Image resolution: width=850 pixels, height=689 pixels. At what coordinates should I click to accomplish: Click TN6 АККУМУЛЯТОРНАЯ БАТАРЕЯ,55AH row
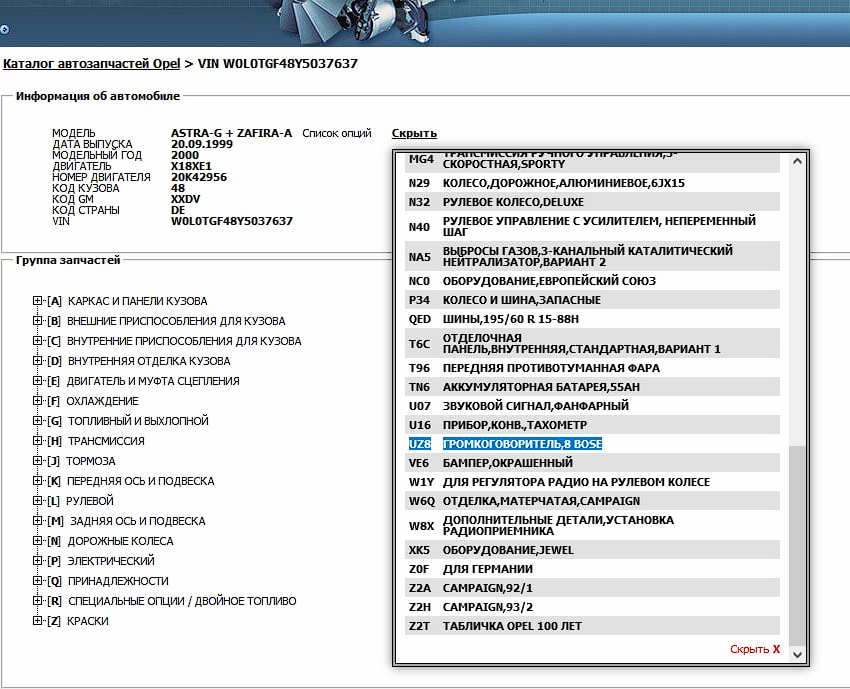(x=592, y=387)
